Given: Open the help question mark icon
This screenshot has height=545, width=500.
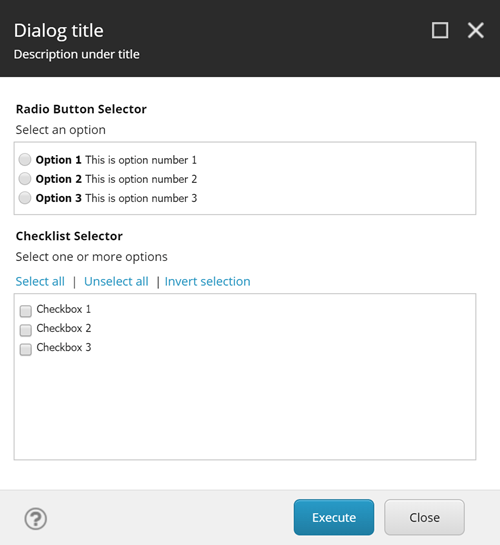Looking at the screenshot, I should point(35,519).
